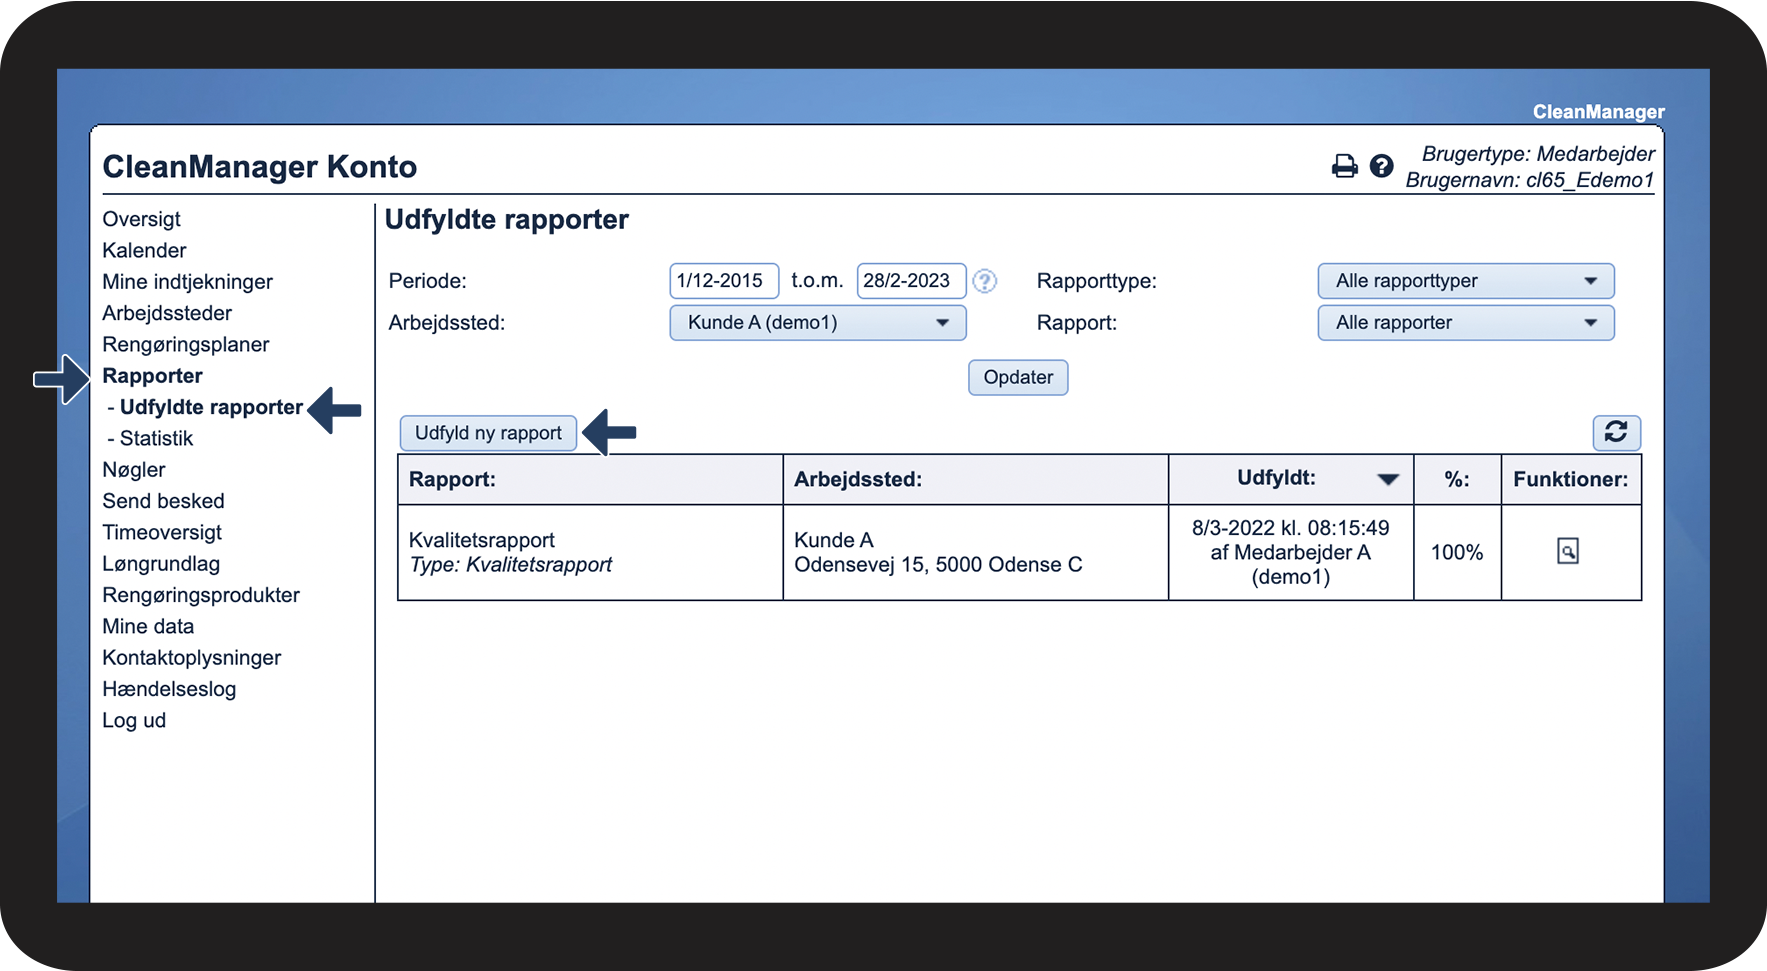Open help via question mark icon
This screenshot has height=971, width=1767.
tap(1381, 166)
